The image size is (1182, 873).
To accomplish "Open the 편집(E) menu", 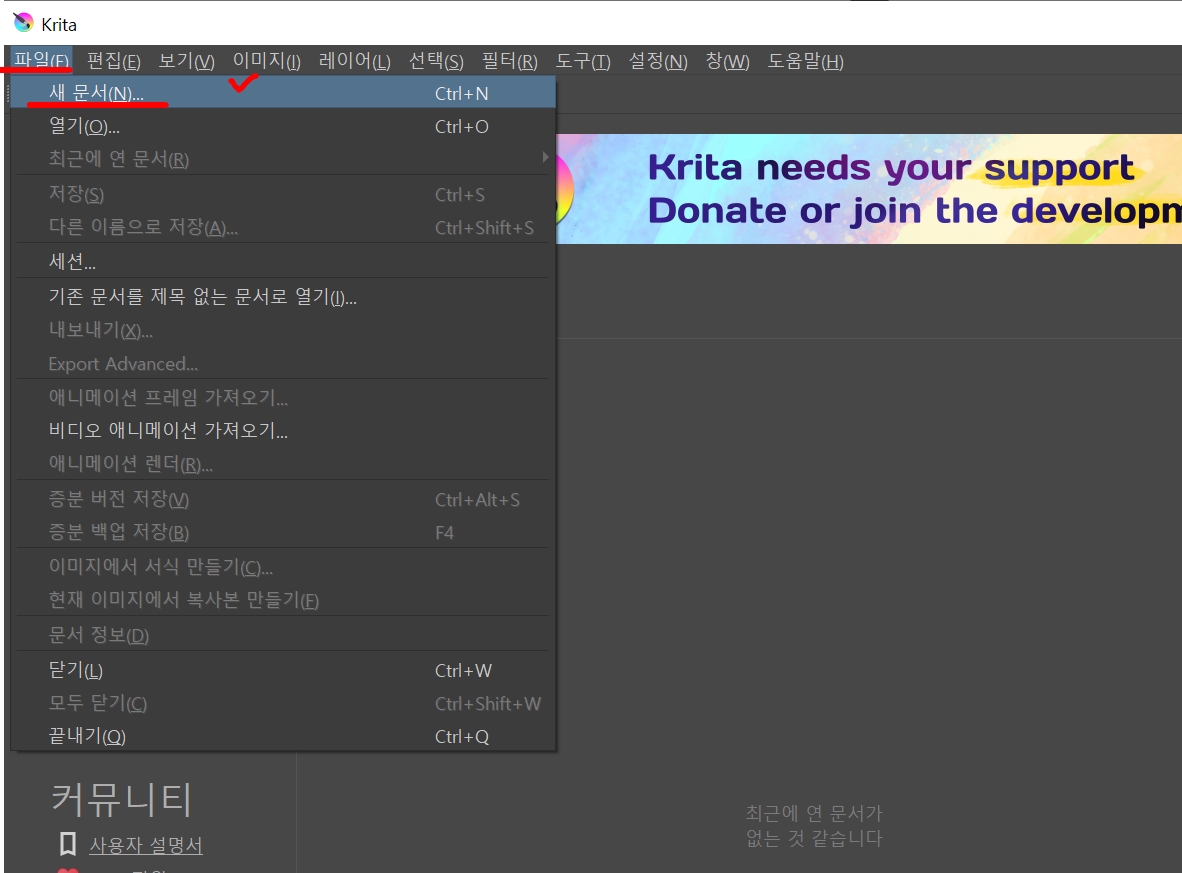I will point(114,61).
